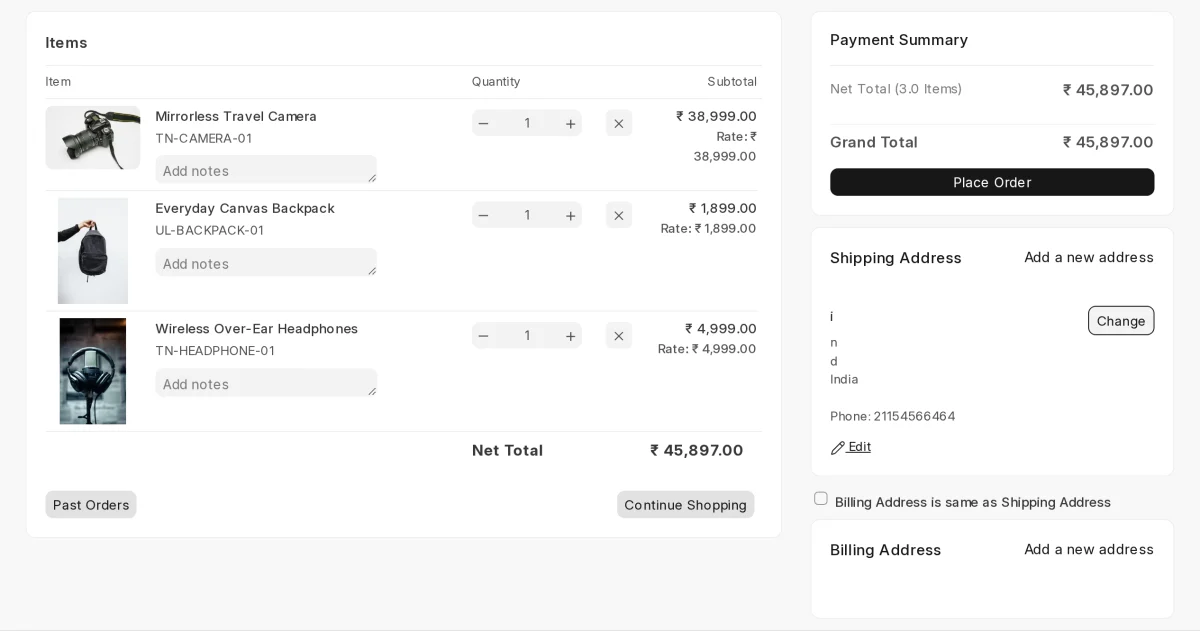Tick Billing Address same as Shipping checkbox

point(821,499)
